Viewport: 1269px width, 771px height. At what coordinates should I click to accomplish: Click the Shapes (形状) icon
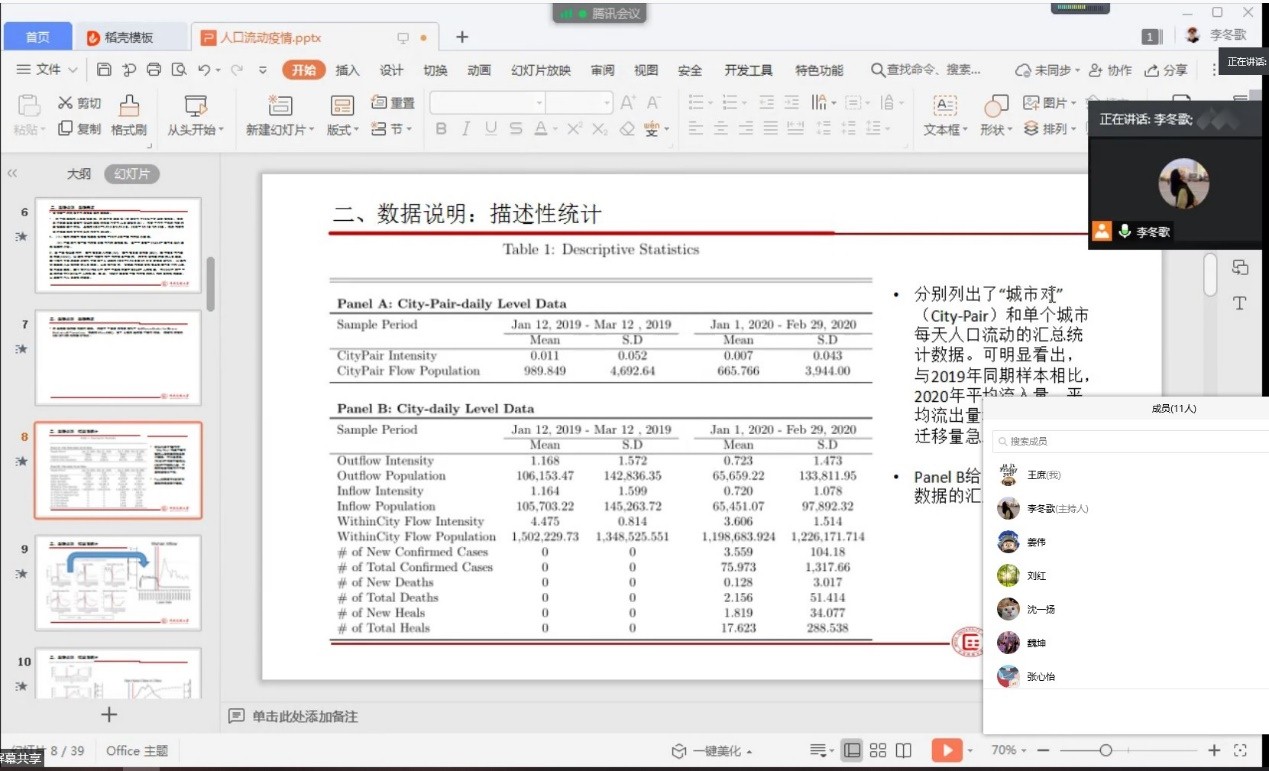996,106
